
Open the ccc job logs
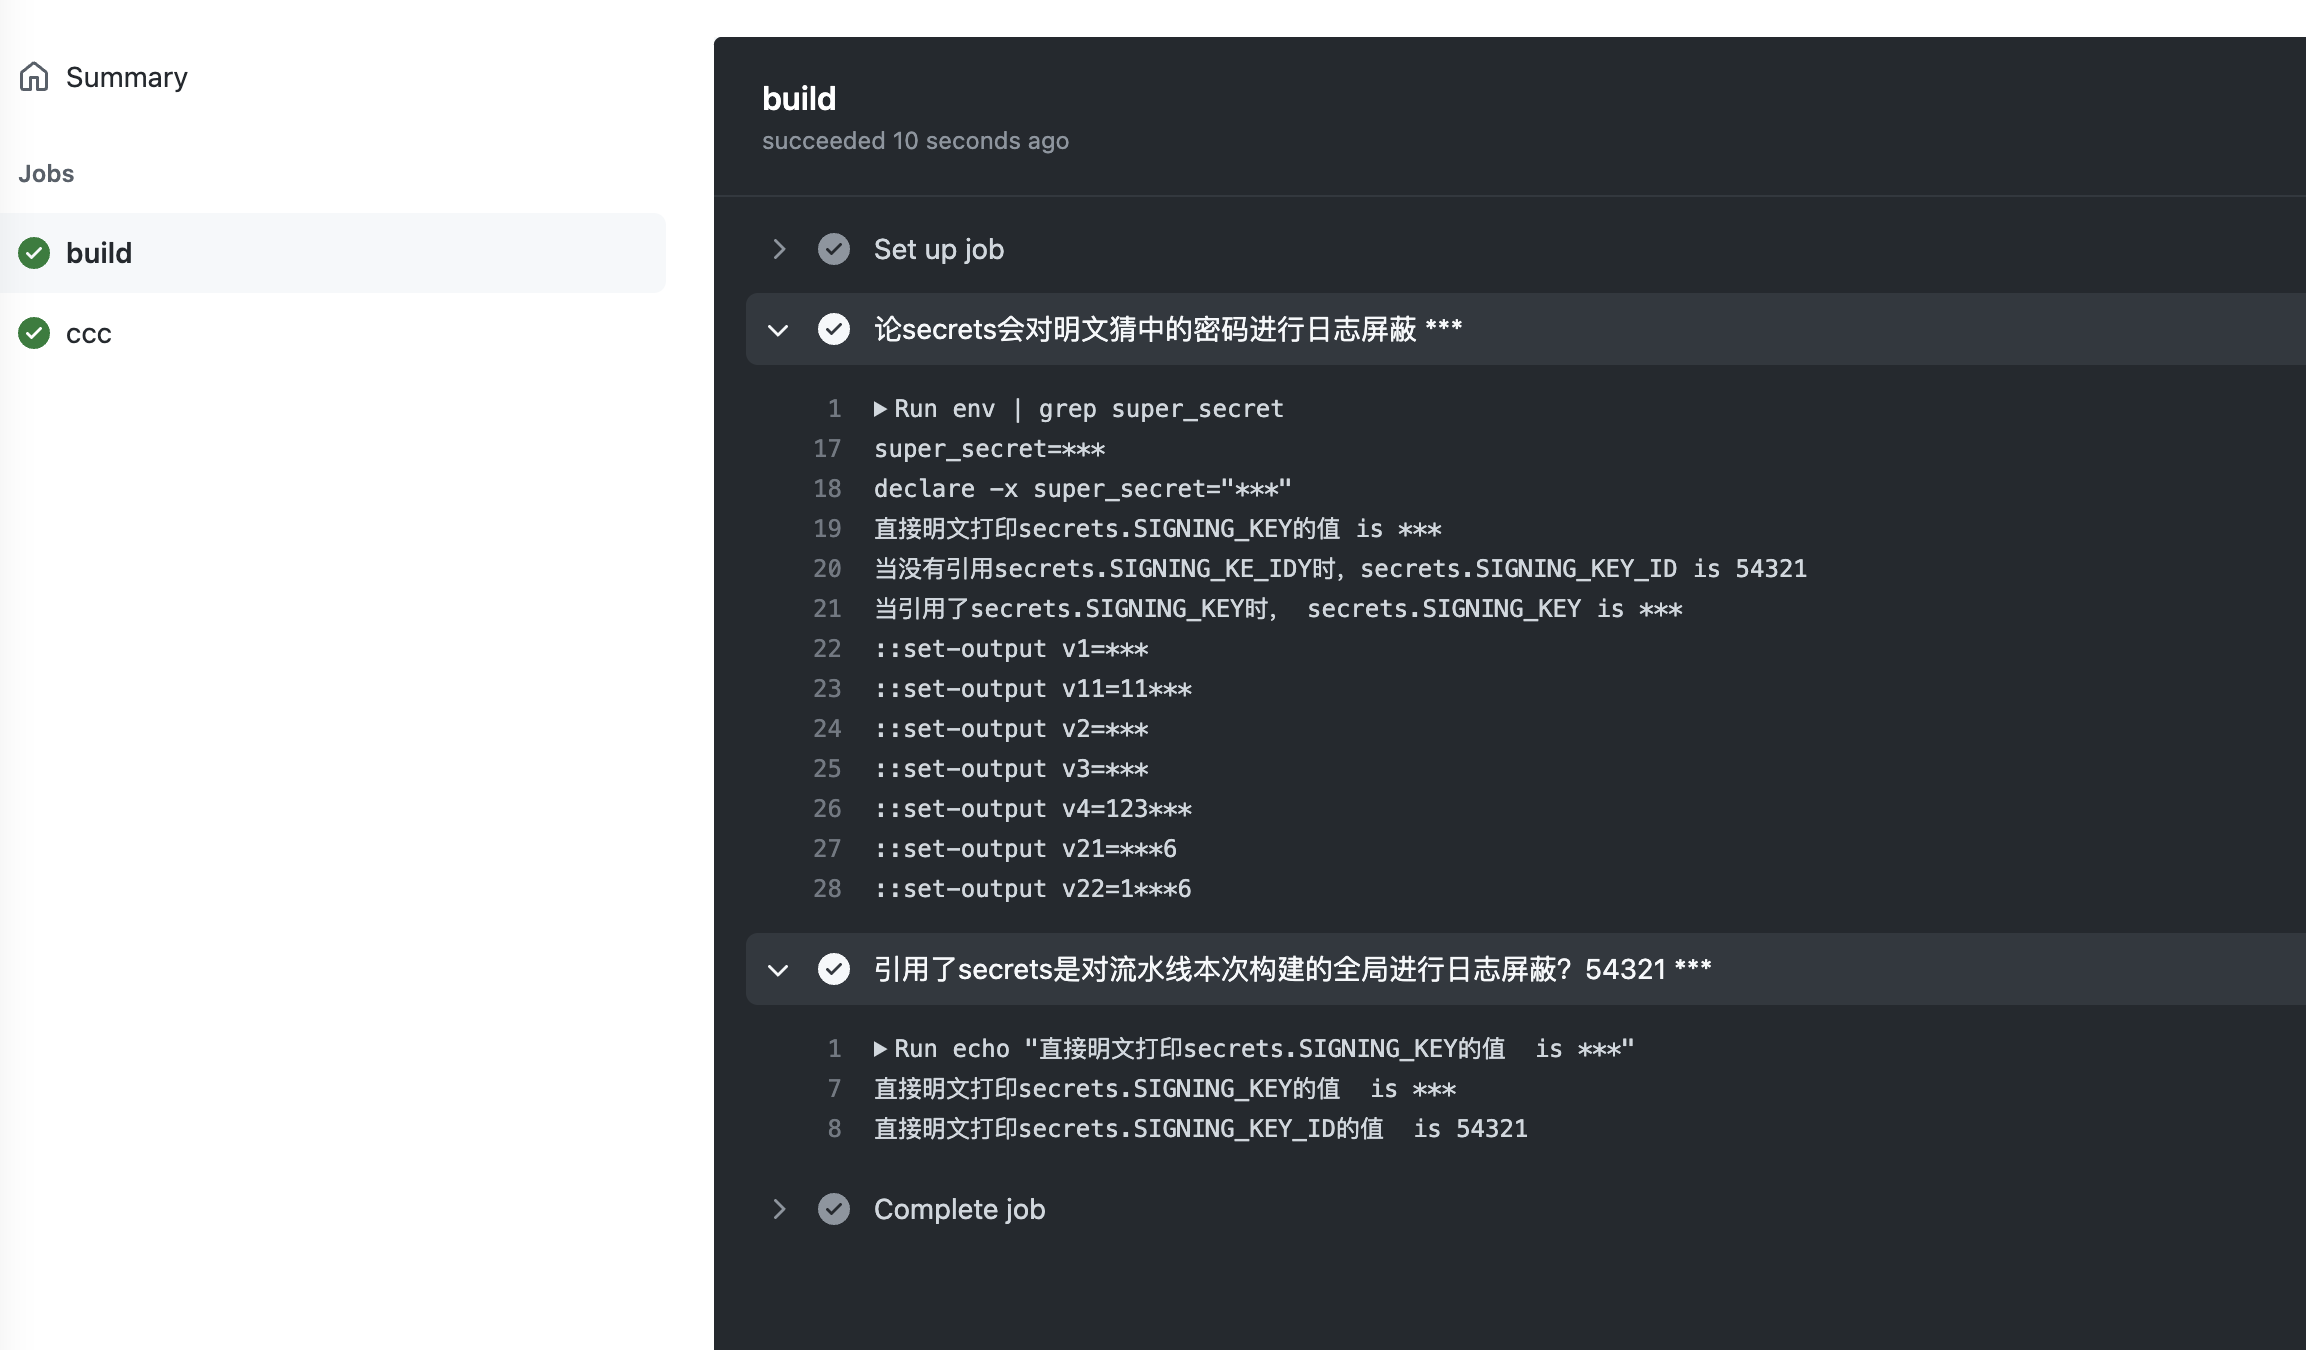click(88, 333)
